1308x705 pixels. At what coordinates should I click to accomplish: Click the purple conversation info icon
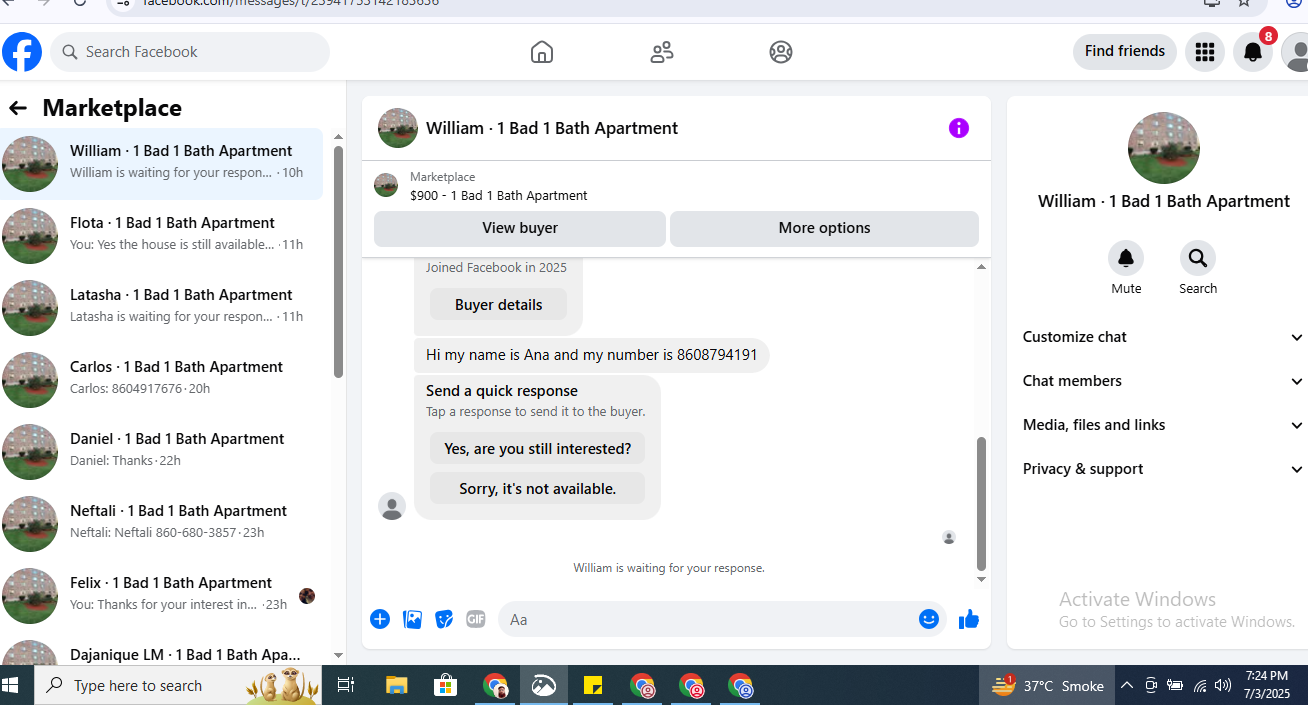click(x=958, y=128)
